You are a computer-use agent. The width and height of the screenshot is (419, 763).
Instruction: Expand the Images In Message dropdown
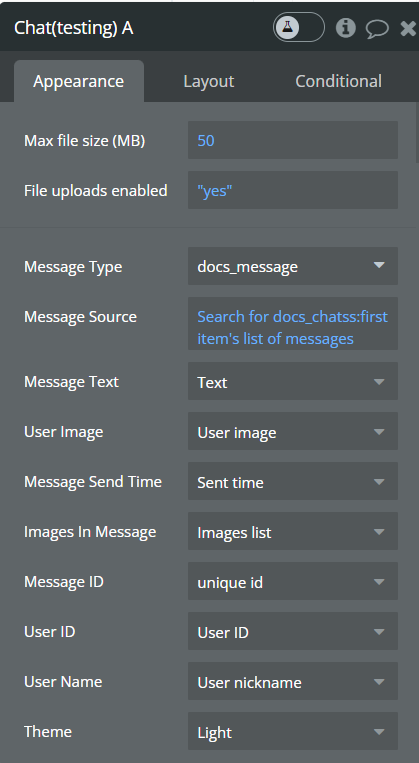293,532
